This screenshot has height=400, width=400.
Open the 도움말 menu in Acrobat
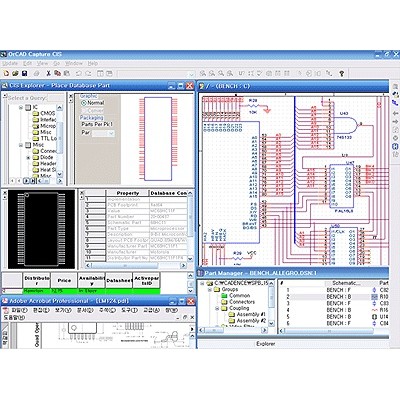14,317
